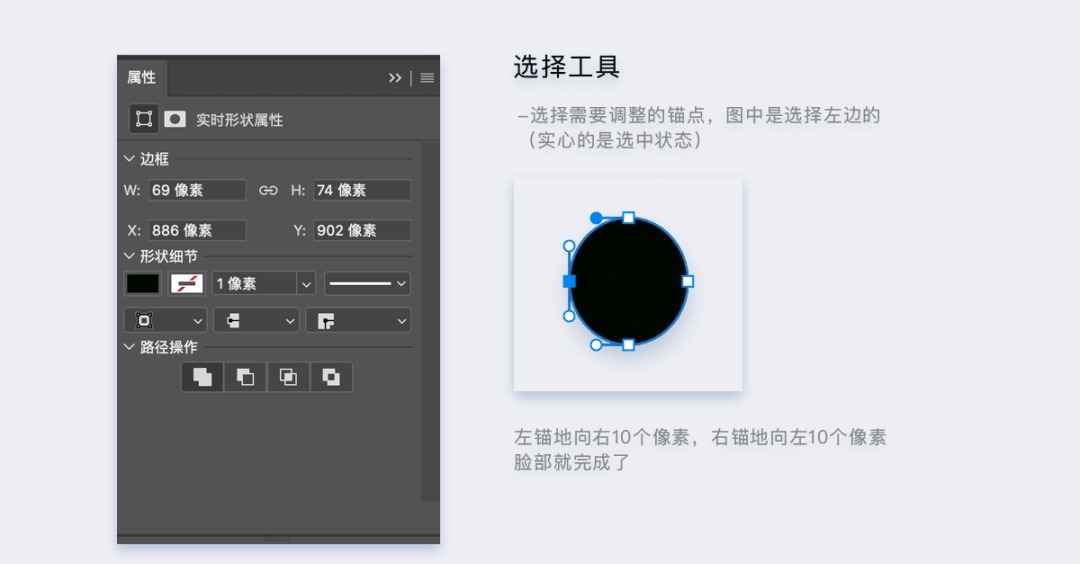Open the stroke corner join dropdown
1080x564 pixels.
[358, 321]
